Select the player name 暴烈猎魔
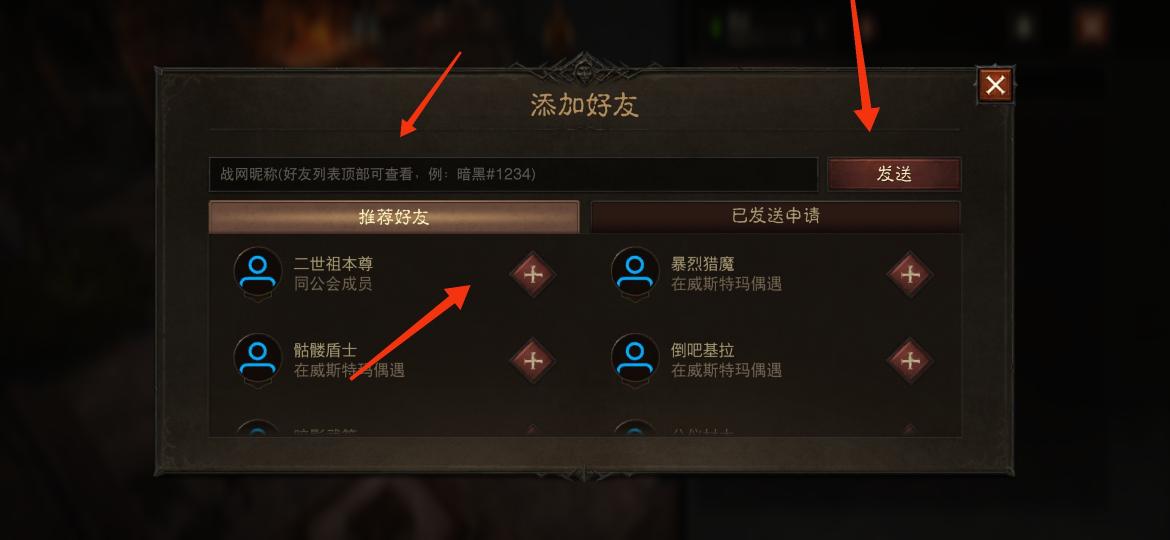This screenshot has width=1170, height=540. 702,264
